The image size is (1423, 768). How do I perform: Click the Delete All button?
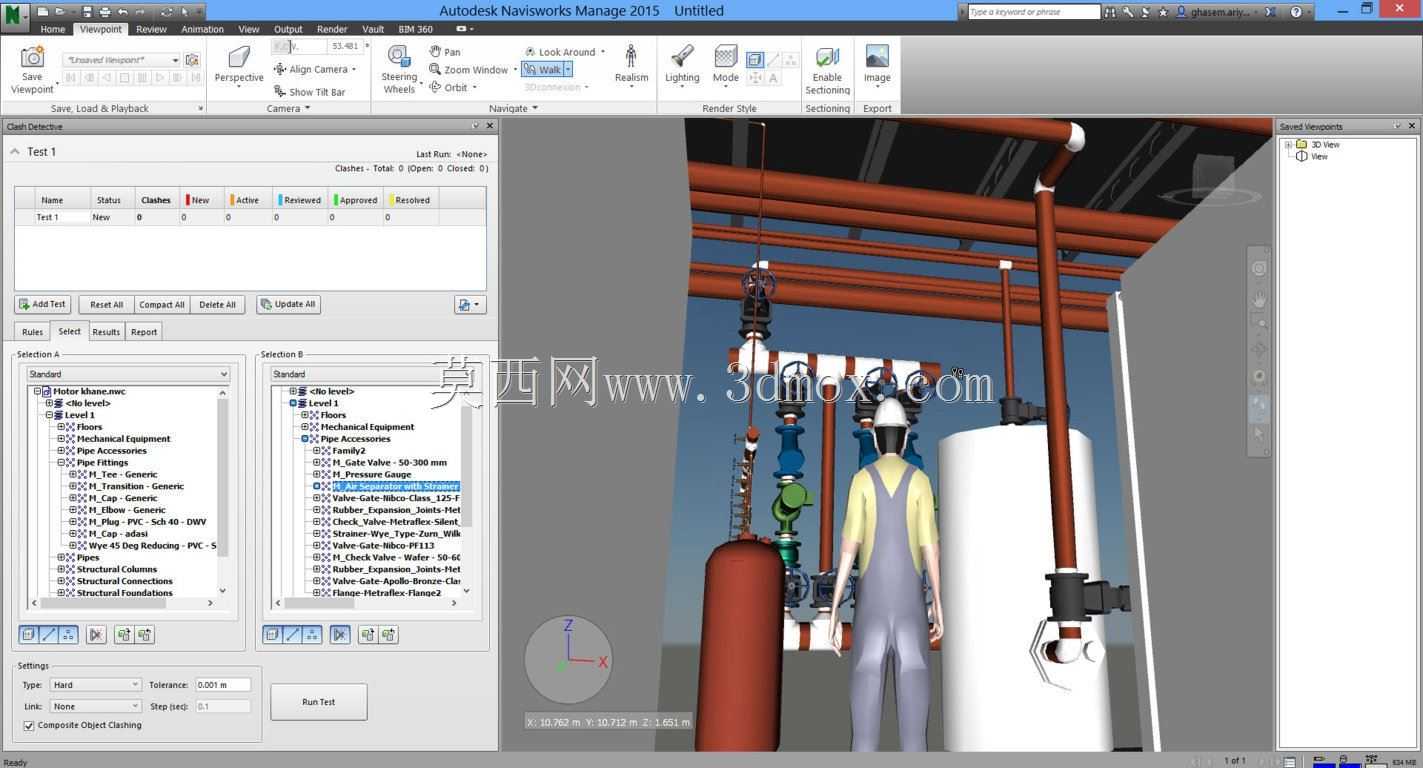pos(217,304)
